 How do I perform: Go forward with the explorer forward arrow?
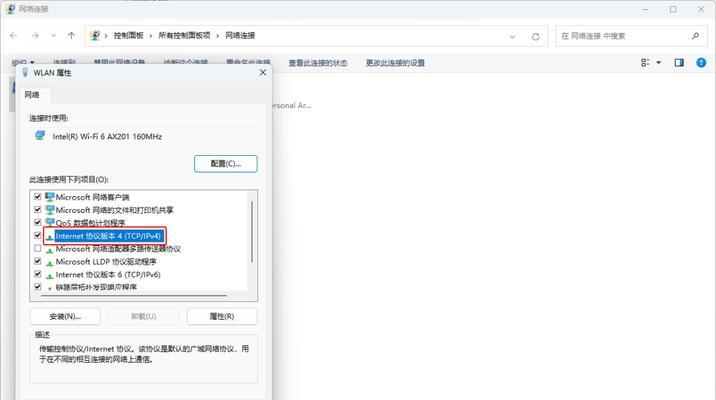tap(35, 36)
